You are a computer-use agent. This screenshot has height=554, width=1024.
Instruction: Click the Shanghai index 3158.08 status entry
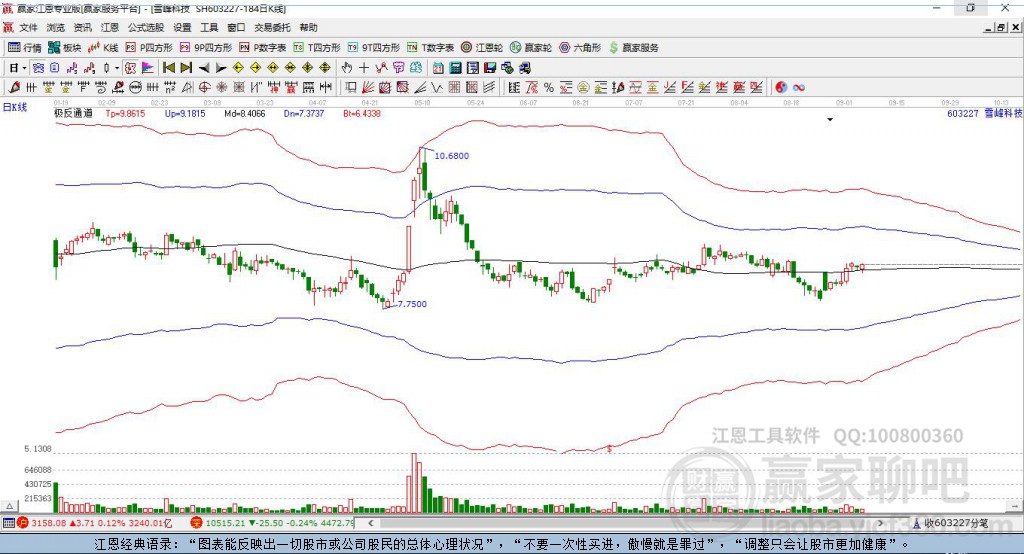[95, 523]
